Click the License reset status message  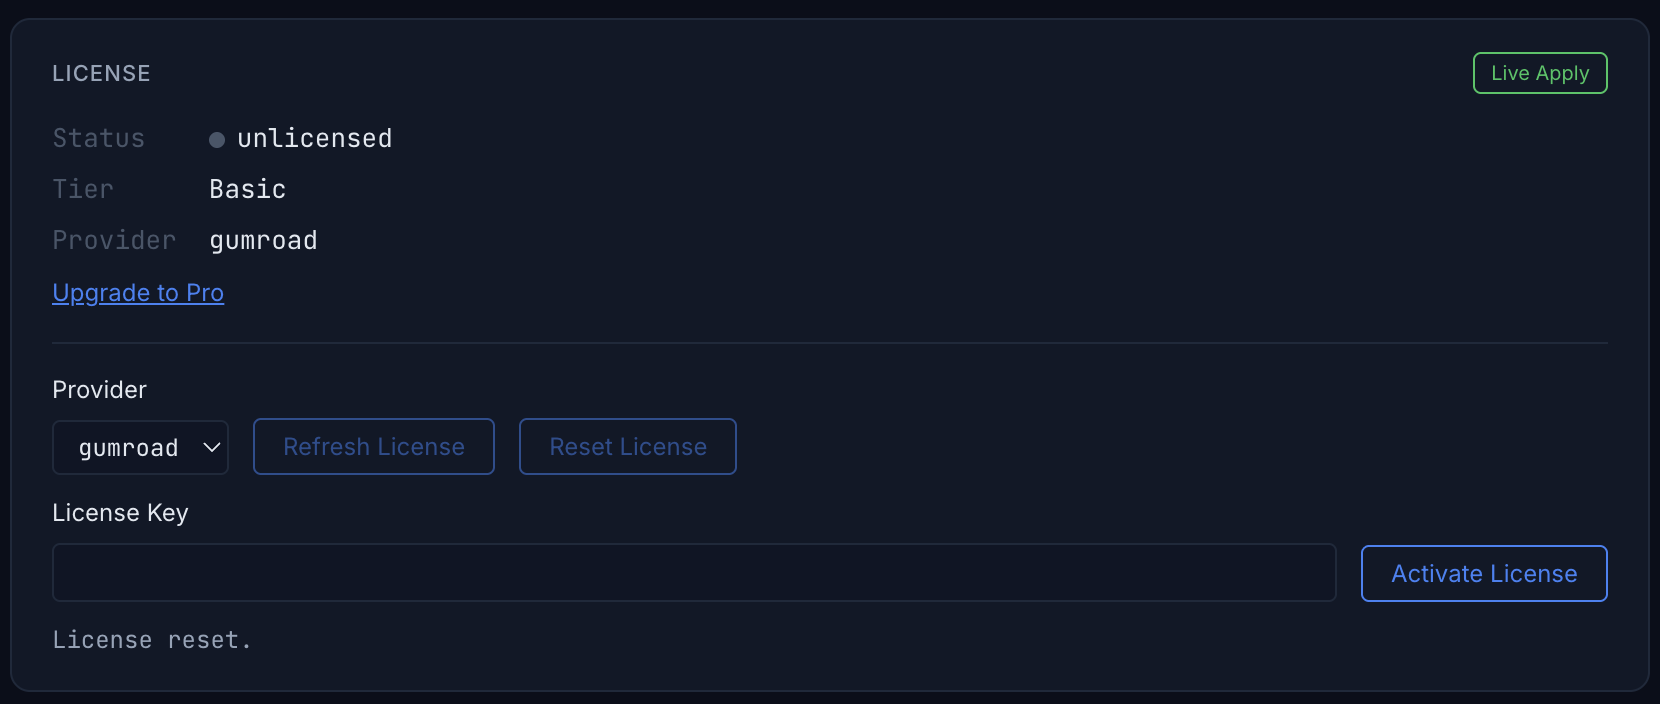(152, 639)
